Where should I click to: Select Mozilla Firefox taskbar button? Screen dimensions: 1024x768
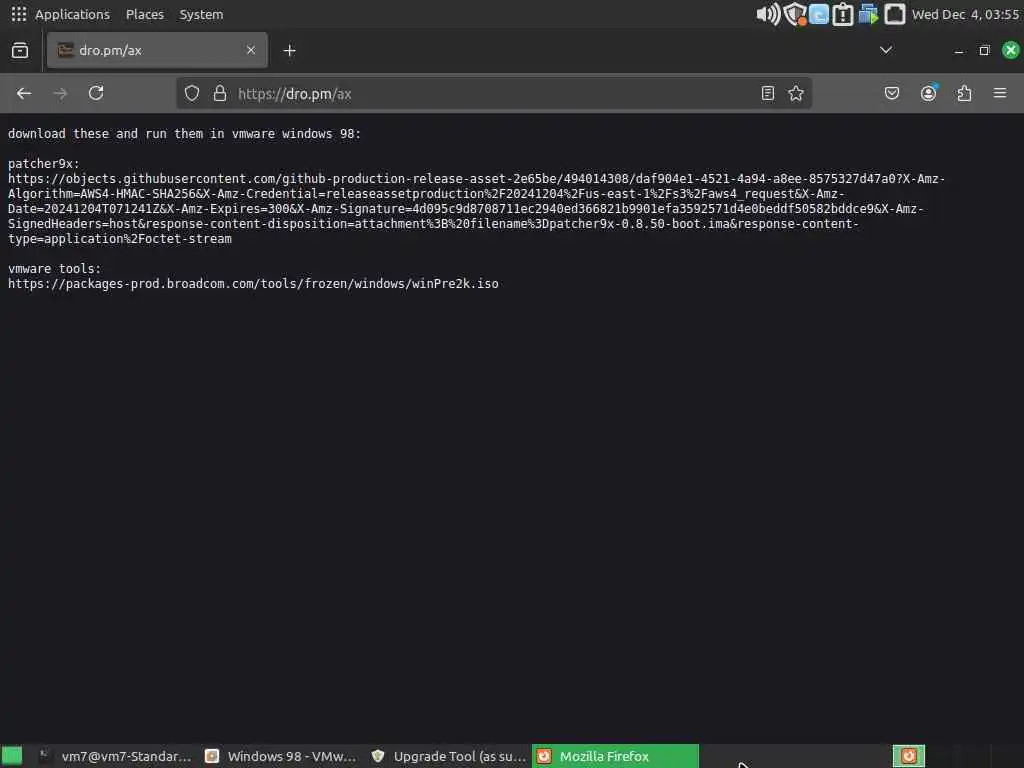pos(615,756)
